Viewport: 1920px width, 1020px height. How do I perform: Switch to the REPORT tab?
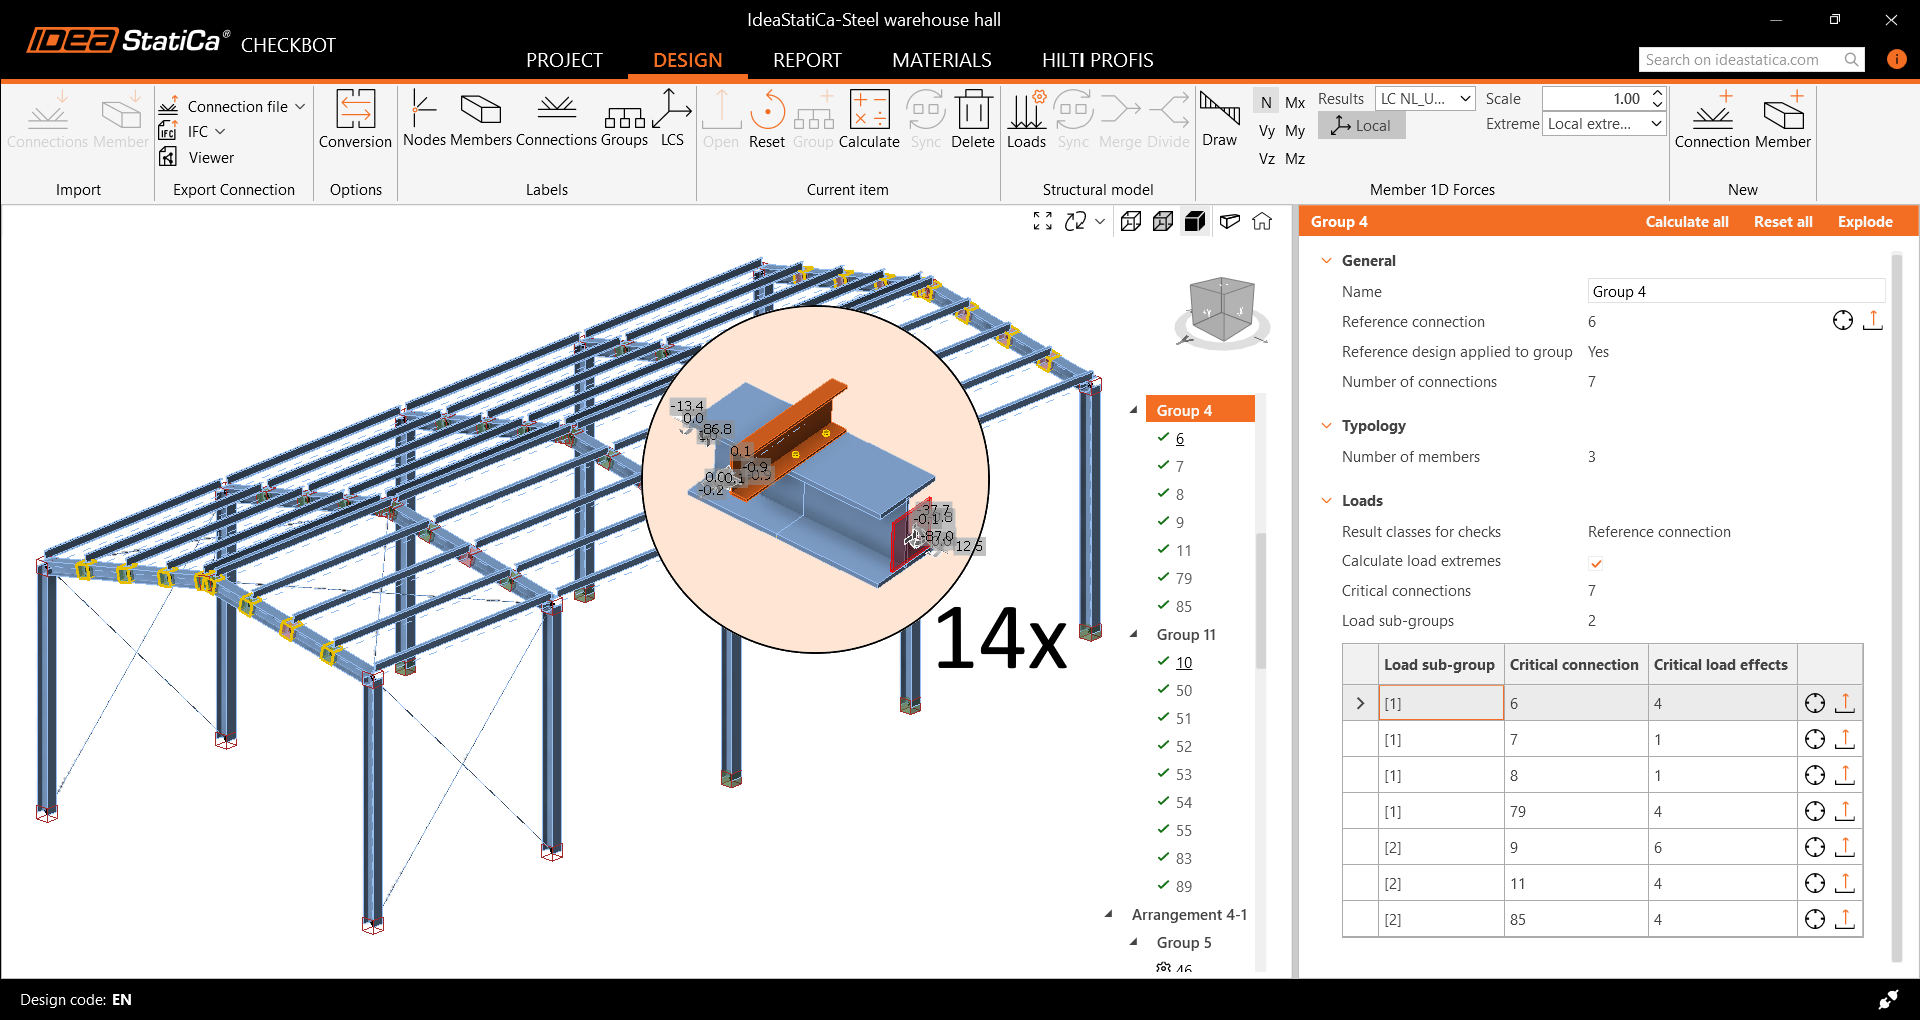click(x=807, y=60)
